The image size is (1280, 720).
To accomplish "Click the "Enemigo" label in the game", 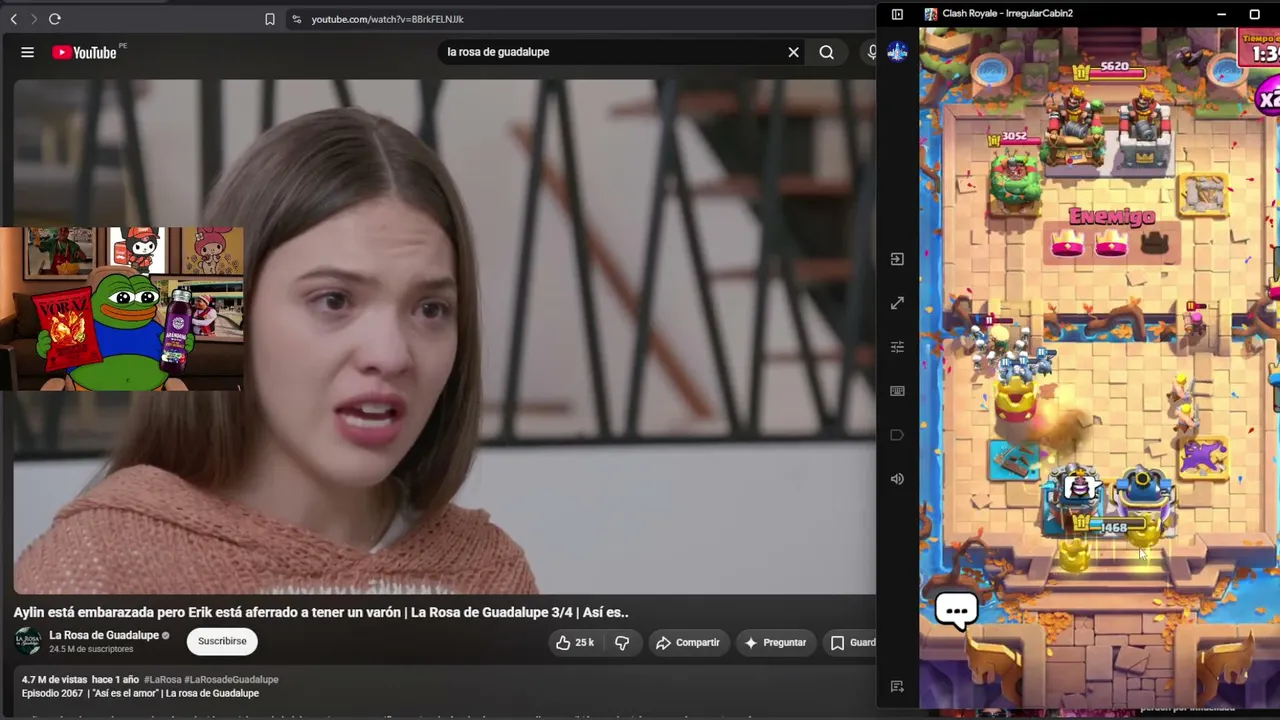I will 1112,216.
